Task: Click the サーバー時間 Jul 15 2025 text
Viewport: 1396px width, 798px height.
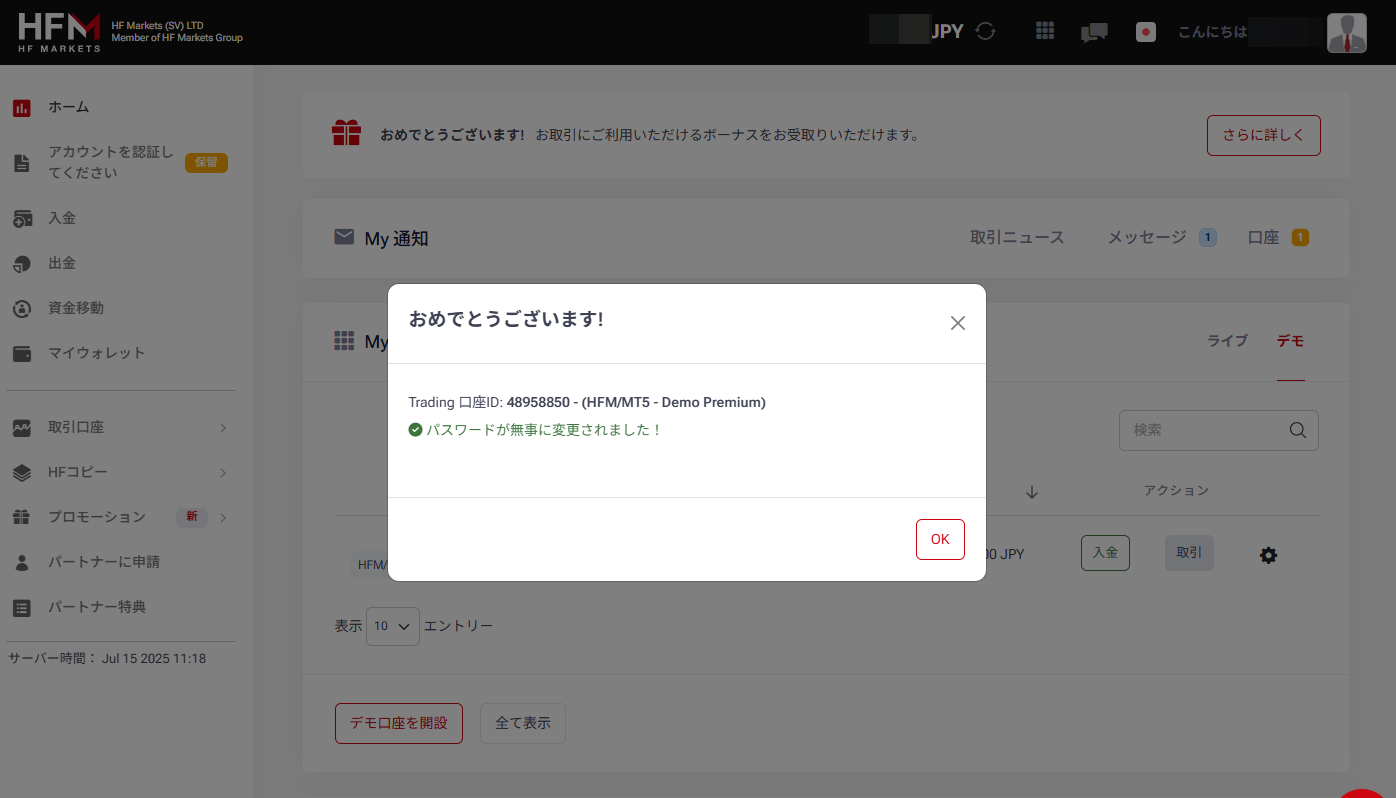Action: pos(107,658)
